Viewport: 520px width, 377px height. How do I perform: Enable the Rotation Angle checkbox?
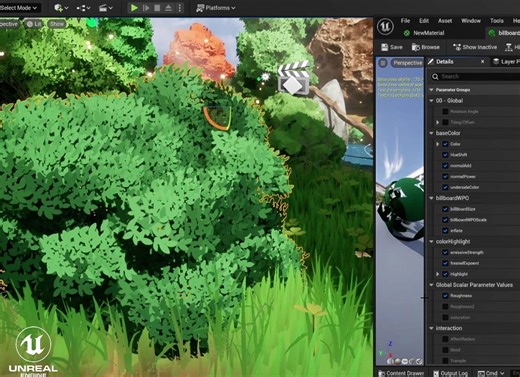pos(445,111)
